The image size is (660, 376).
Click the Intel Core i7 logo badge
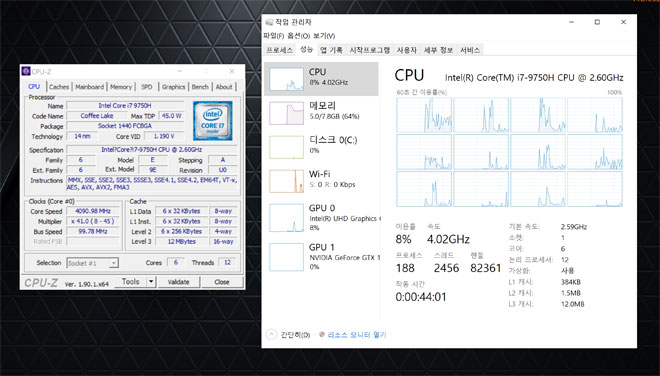tap(213, 120)
